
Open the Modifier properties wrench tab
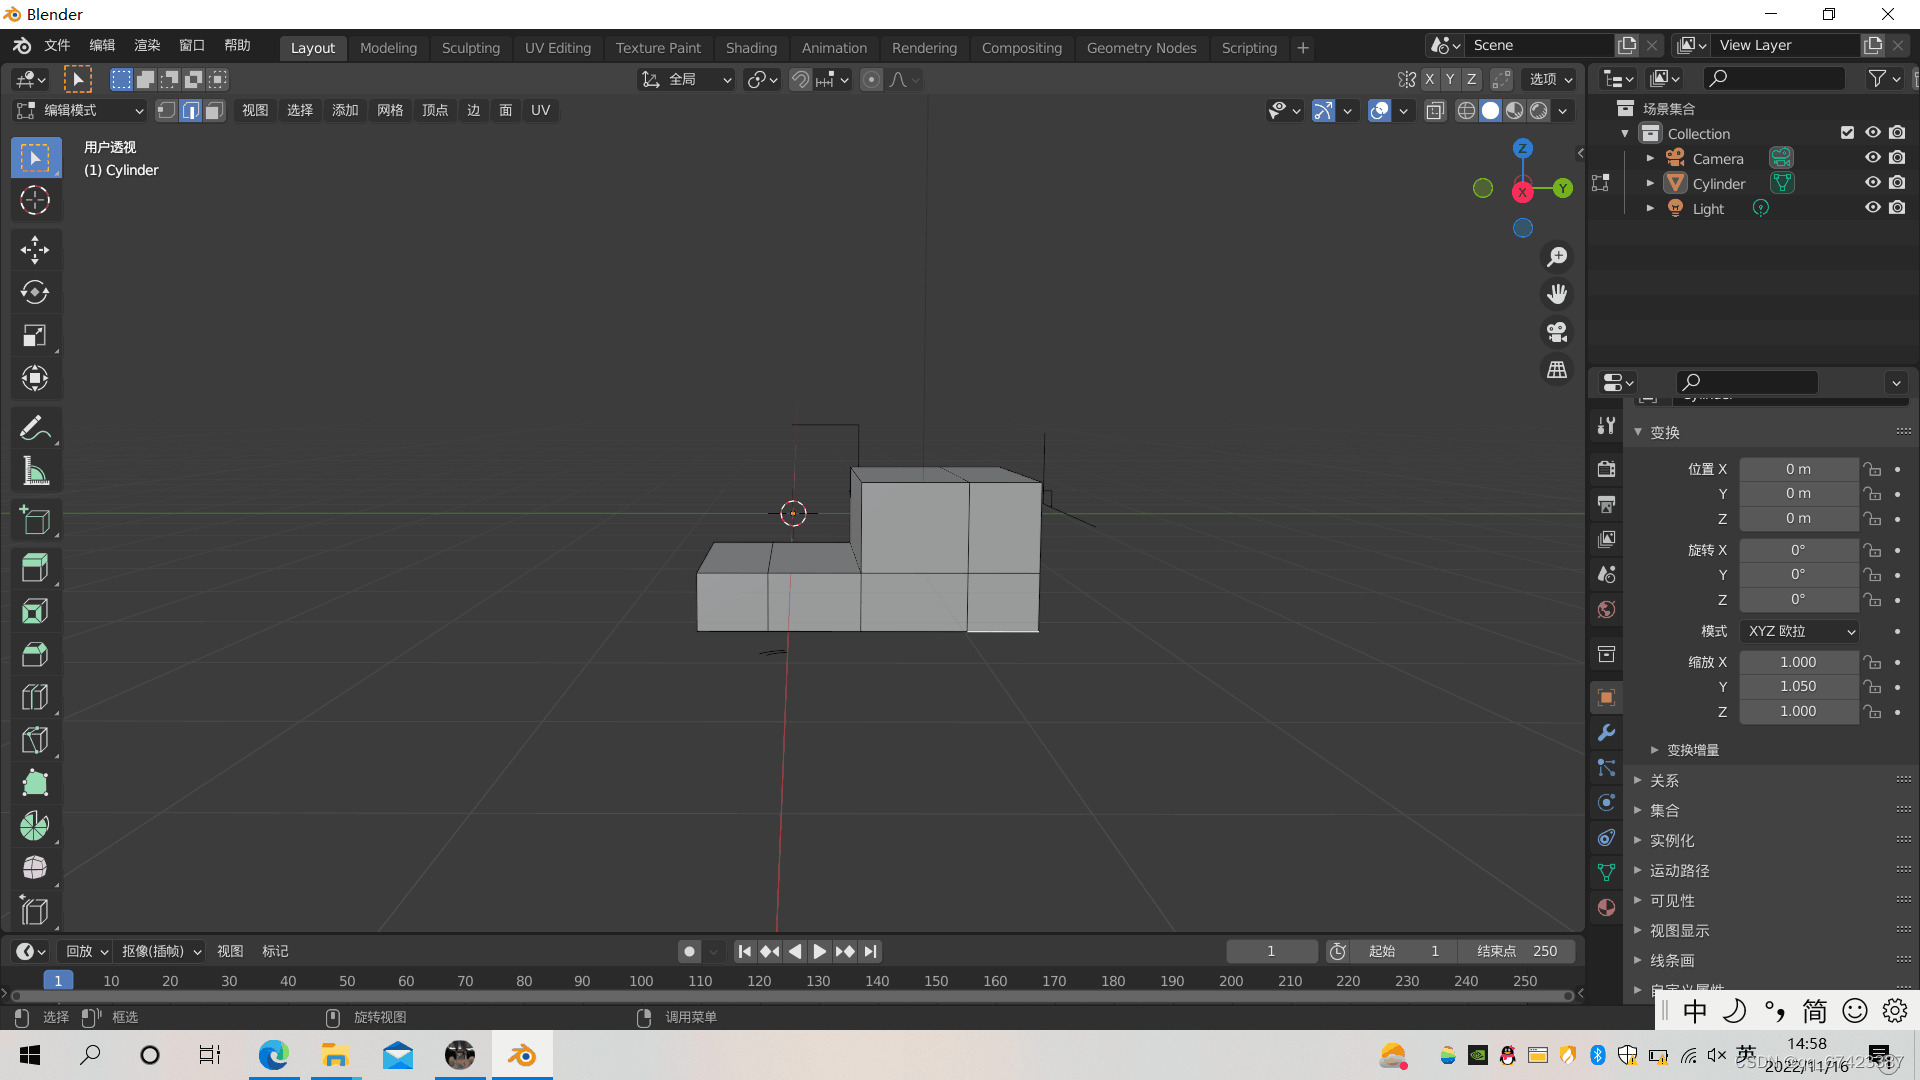[1606, 733]
